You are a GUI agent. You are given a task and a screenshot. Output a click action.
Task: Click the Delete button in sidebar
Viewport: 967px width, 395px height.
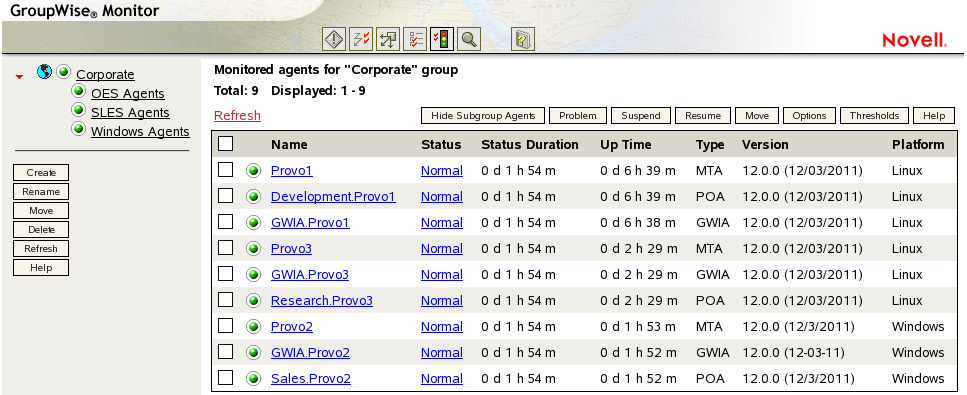coord(41,230)
